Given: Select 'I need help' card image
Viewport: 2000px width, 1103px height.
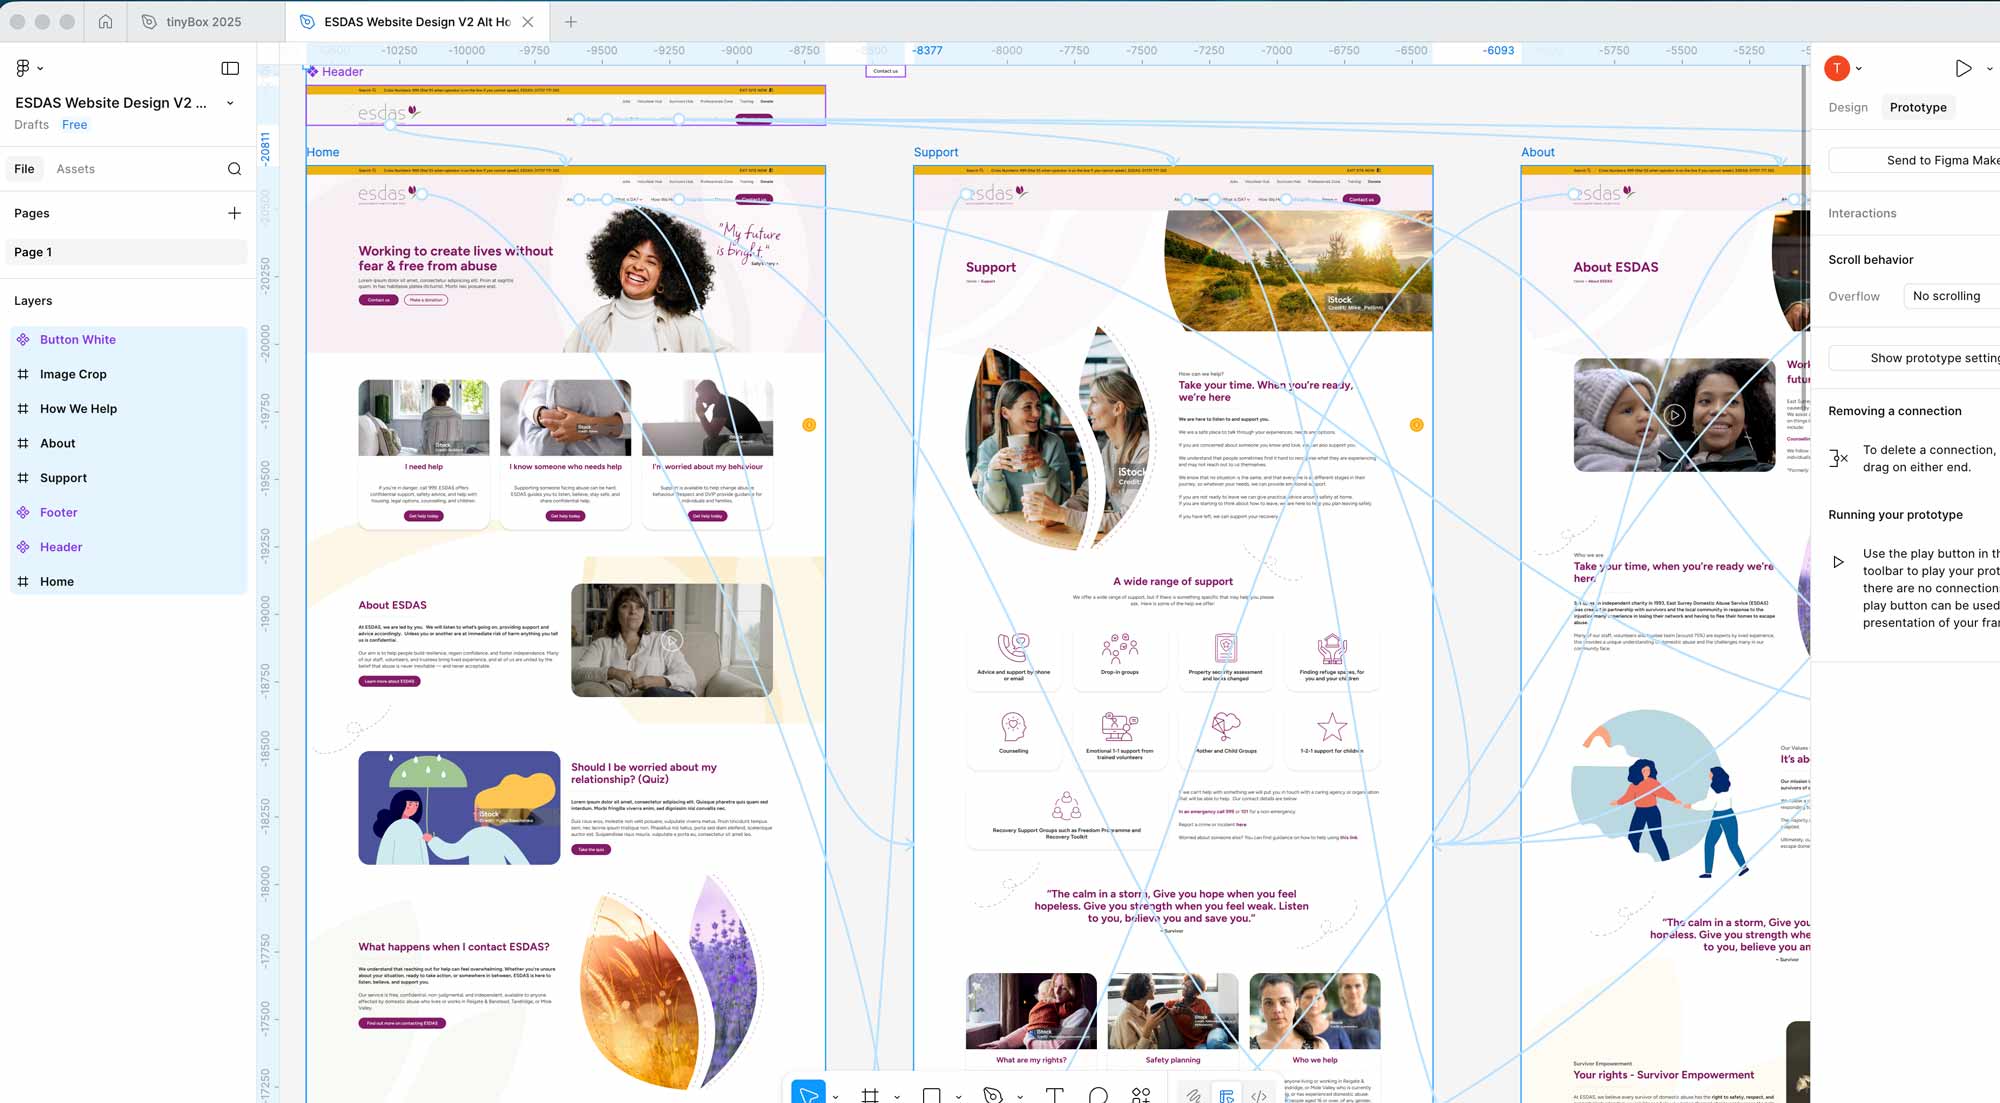Looking at the screenshot, I should (x=424, y=417).
